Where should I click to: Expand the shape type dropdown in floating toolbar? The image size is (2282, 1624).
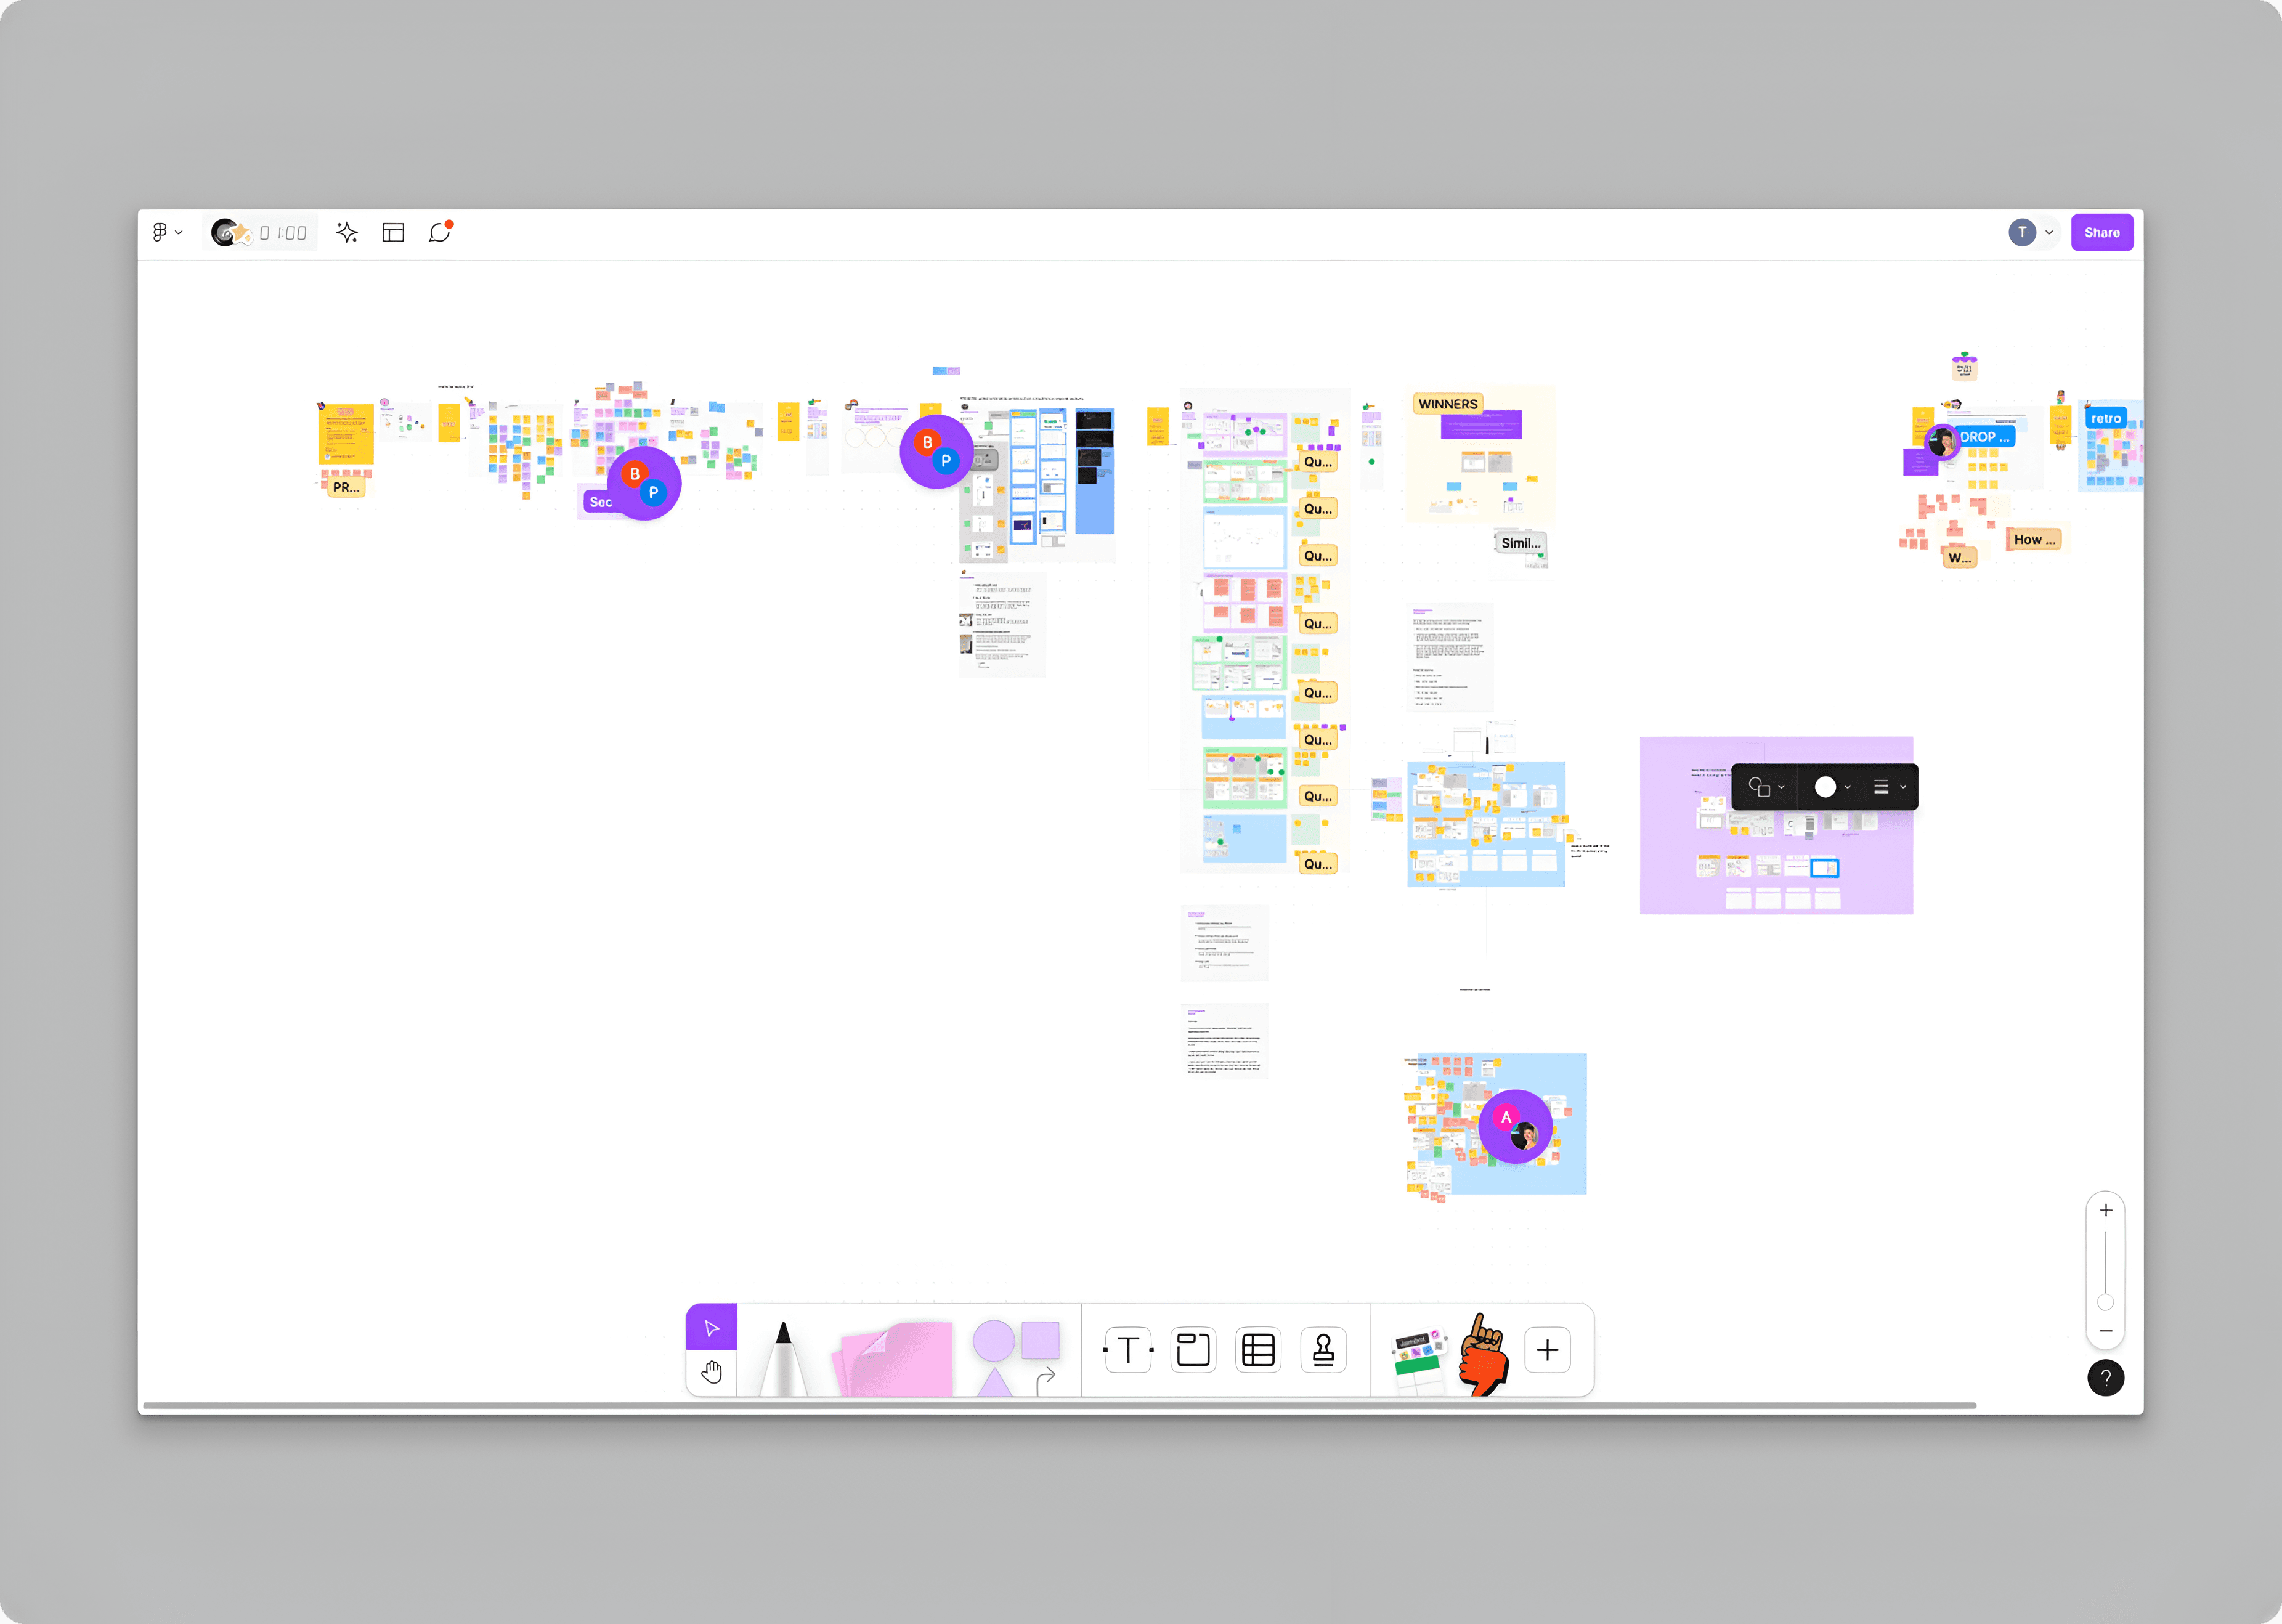coord(1766,787)
